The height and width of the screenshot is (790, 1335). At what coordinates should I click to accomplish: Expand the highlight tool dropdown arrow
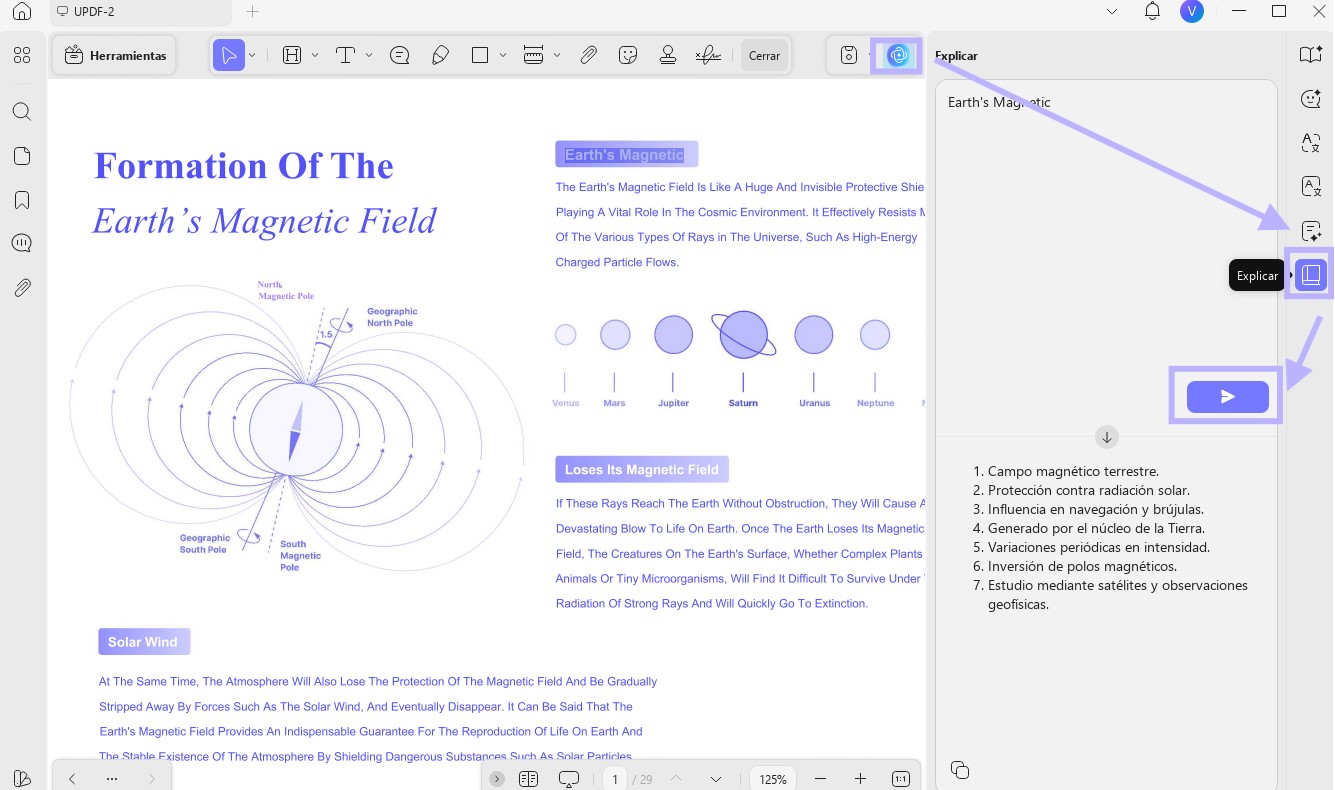(x=315, y=55)
